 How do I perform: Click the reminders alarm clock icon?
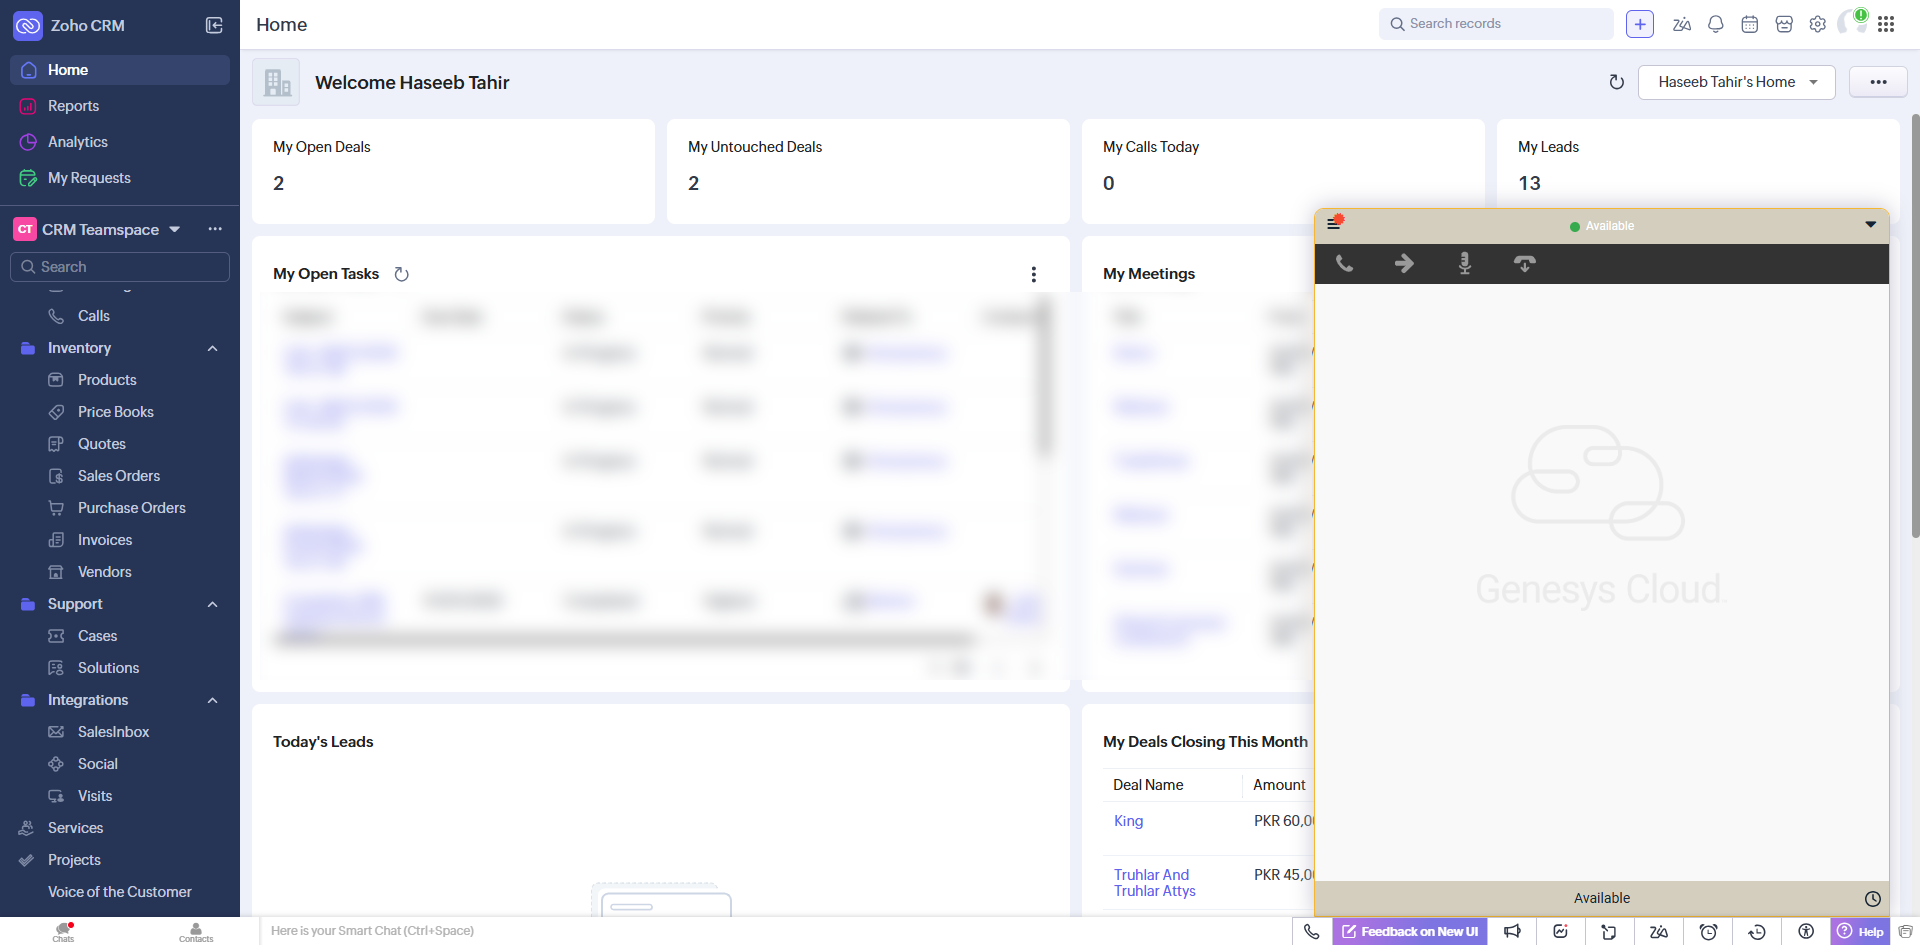point(1708,931)
